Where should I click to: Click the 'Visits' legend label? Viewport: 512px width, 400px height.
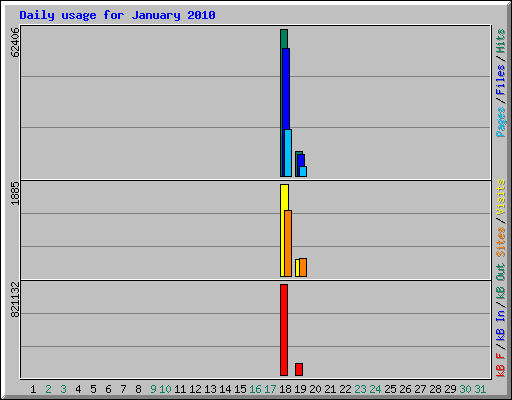[501, 197]
